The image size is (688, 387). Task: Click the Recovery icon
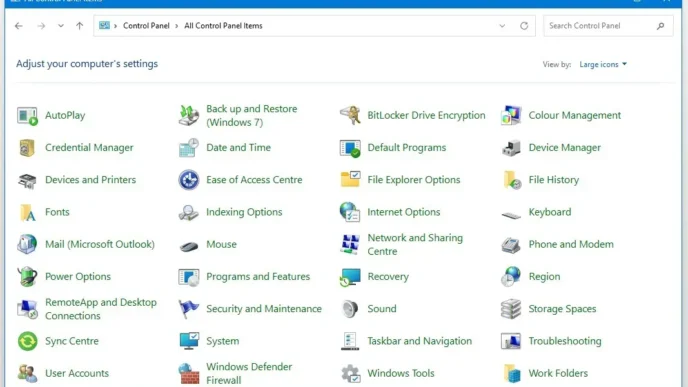click(x=350, y=277)
